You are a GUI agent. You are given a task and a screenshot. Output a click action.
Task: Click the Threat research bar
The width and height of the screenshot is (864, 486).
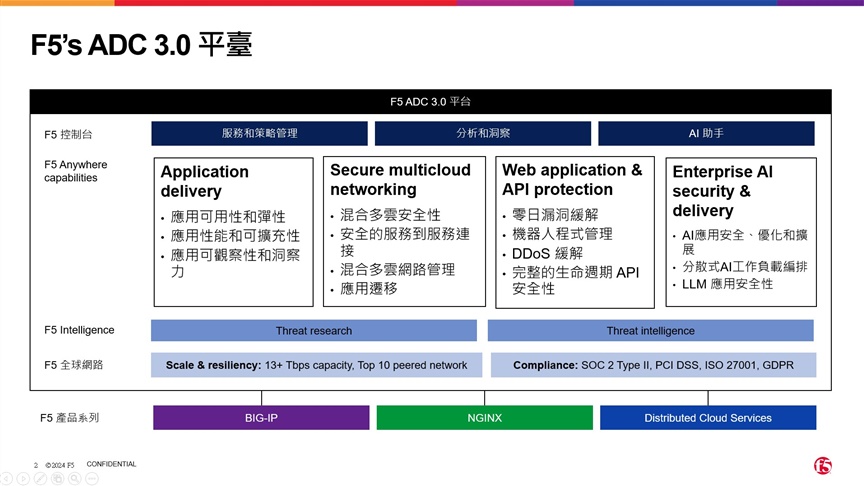click(314, 331)
